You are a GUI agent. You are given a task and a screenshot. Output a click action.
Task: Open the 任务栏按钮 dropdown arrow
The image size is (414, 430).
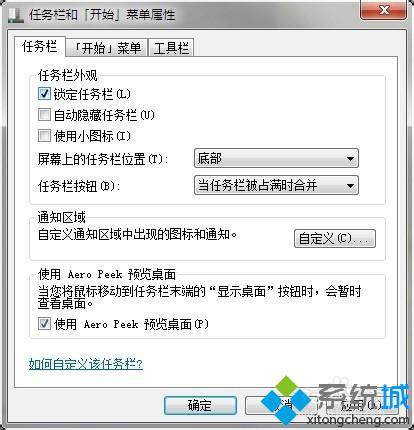pyautogui.click(x=350, y=185)
